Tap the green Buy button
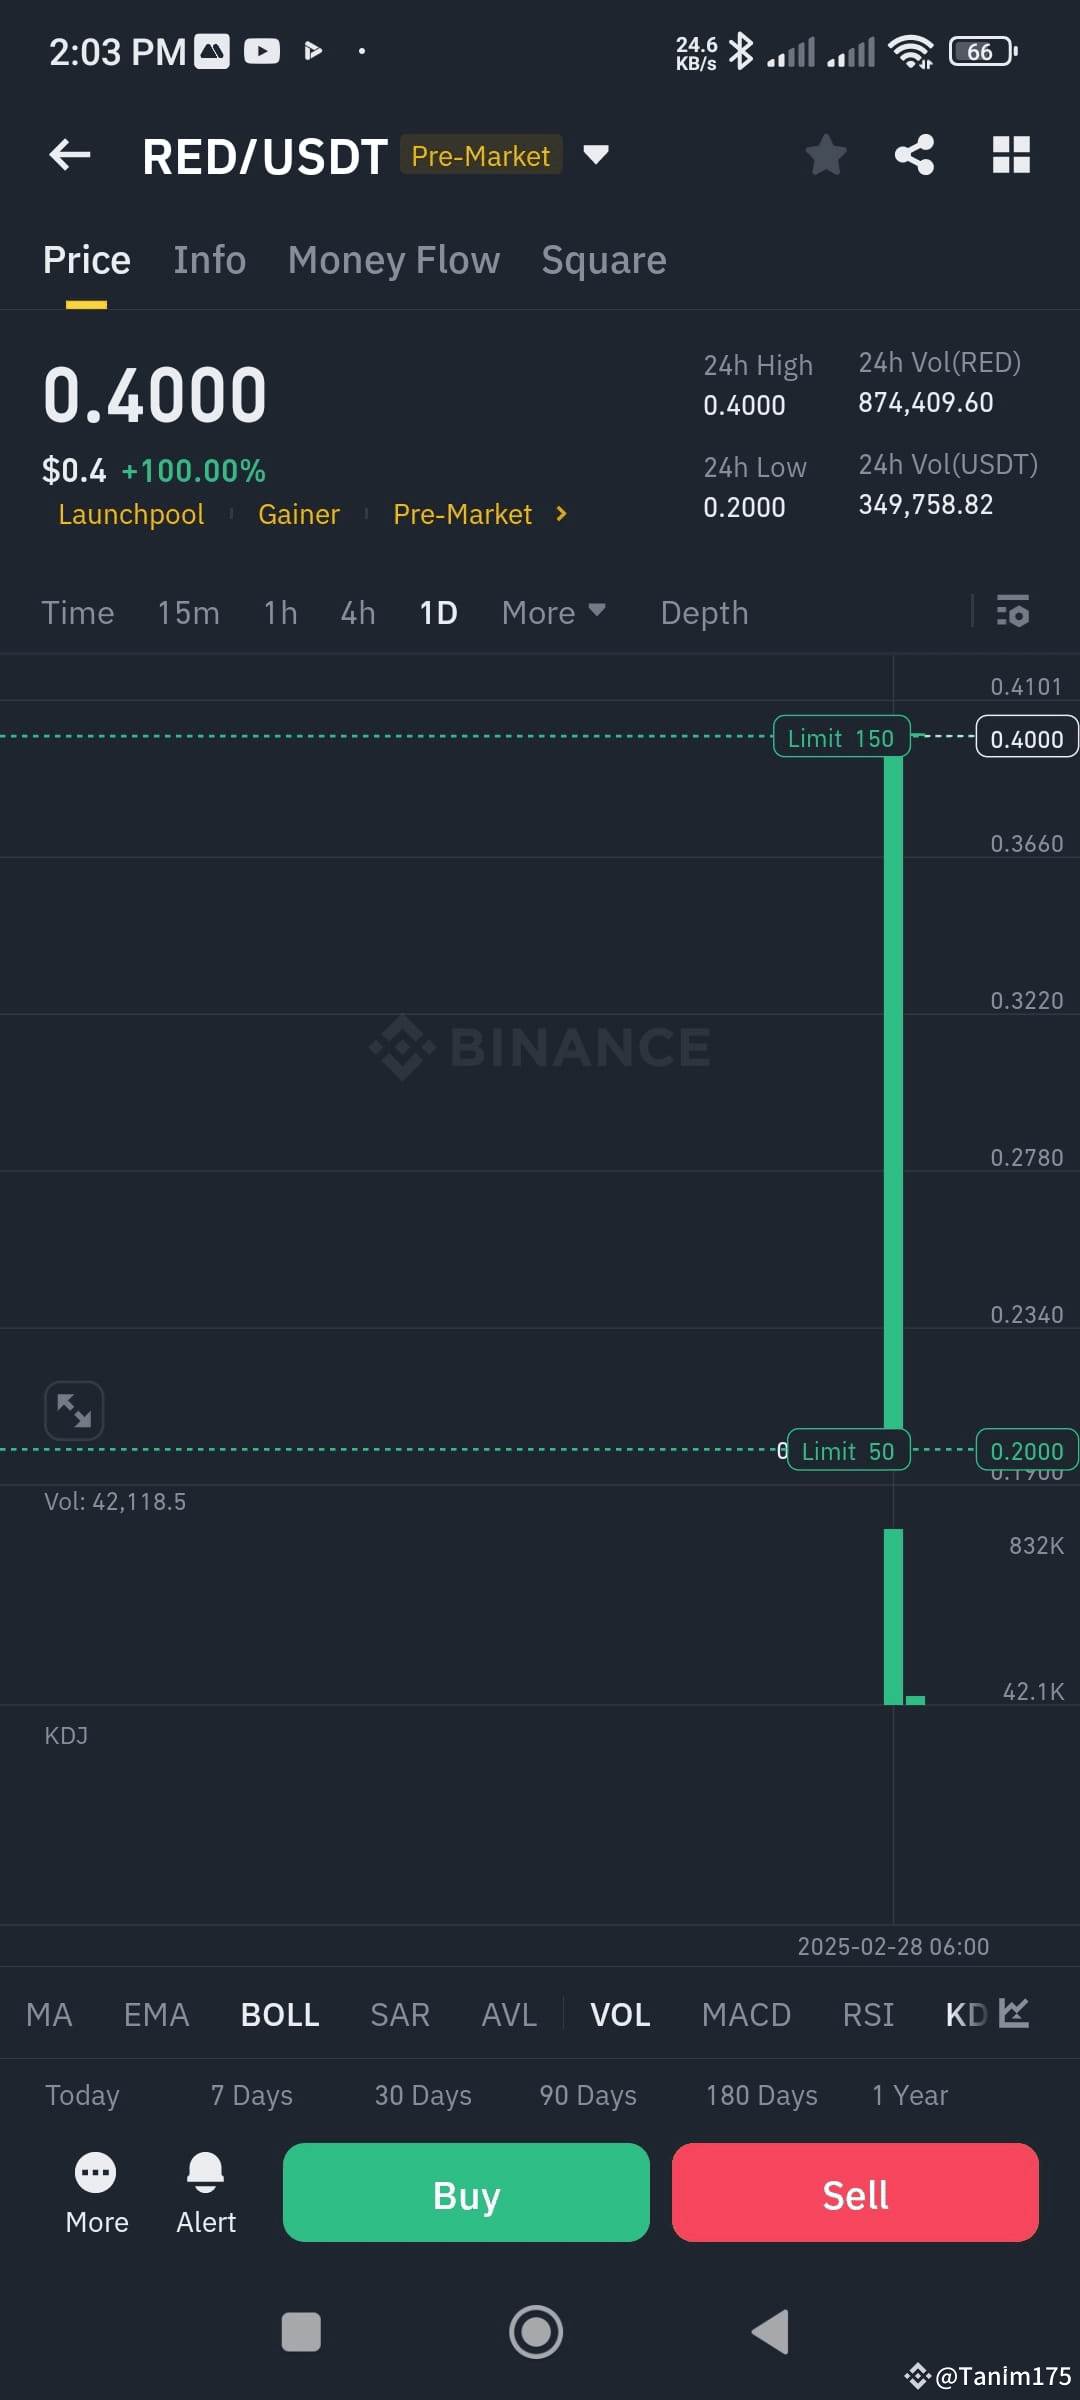The width and height of the screenshot is (1080, 2400). pos(466,2192)
